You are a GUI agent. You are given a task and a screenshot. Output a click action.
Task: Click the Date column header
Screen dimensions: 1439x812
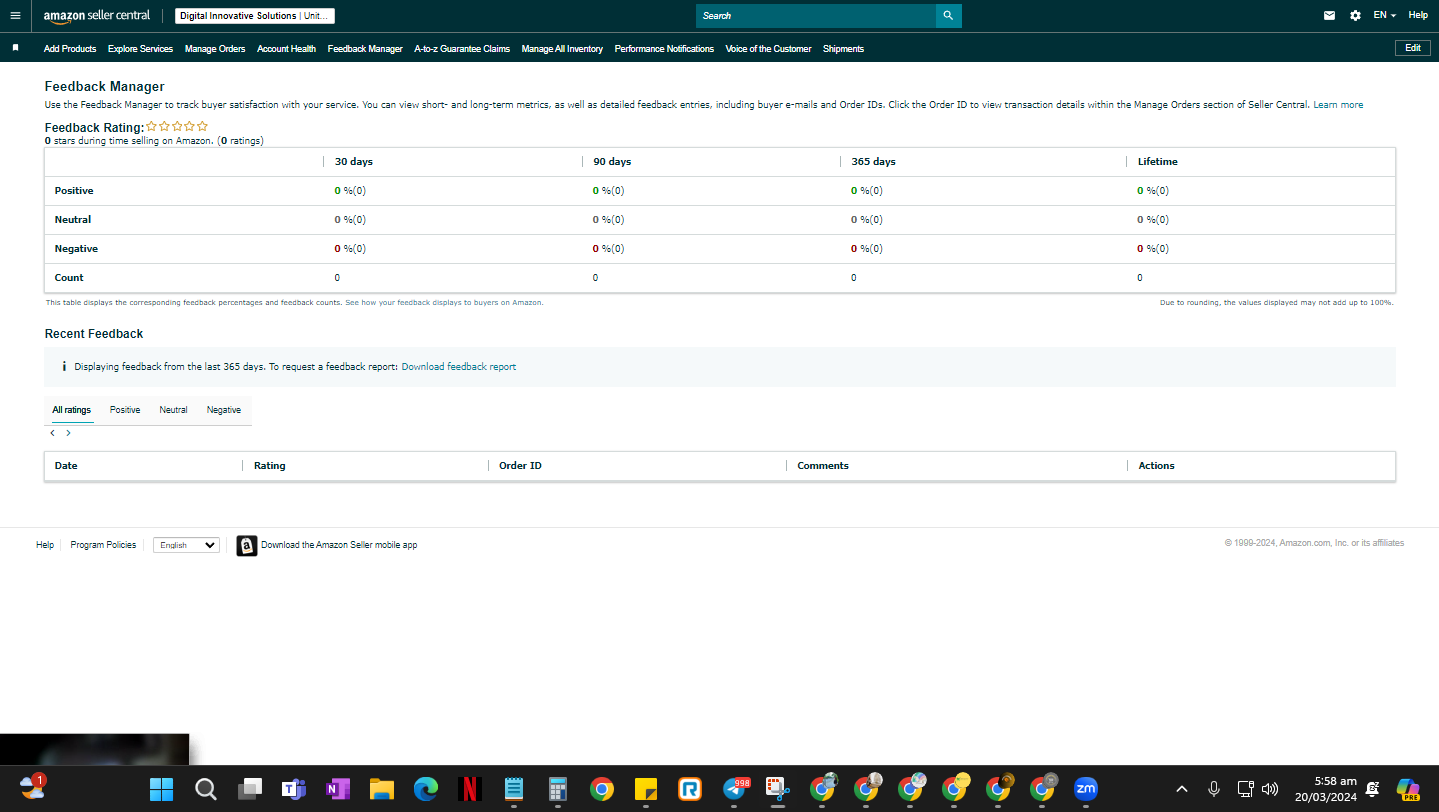point(66,466)
